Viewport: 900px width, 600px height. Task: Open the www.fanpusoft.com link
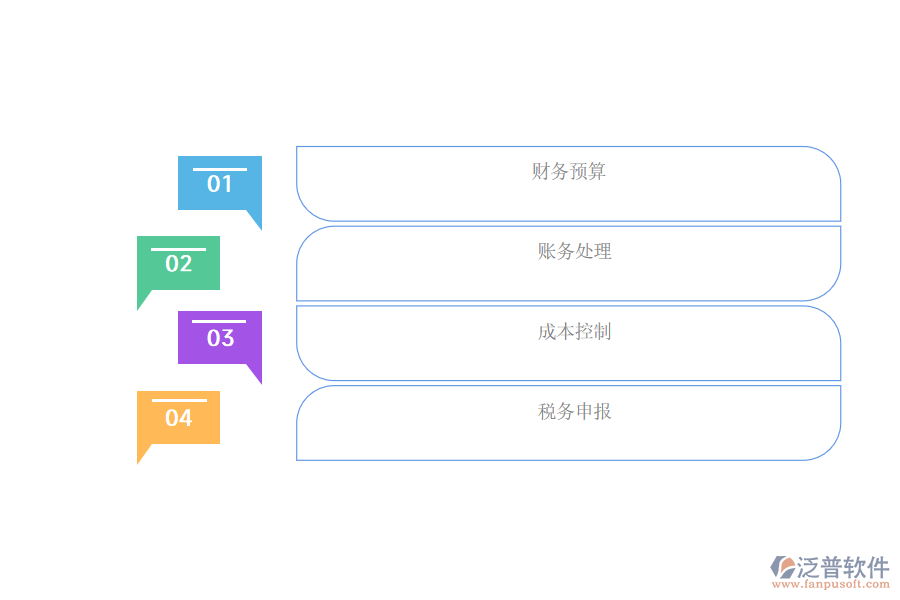[x=829, y=585]
